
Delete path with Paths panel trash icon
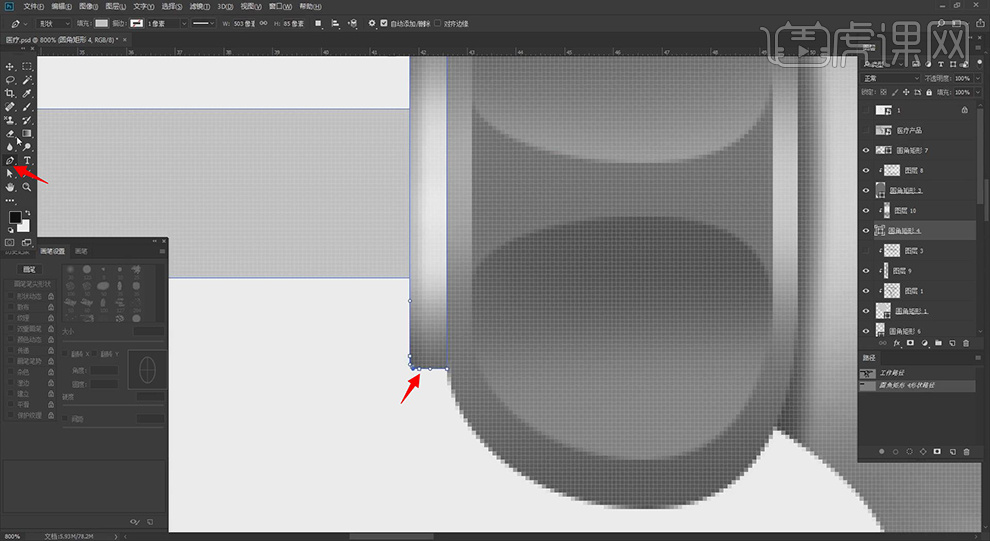coord(966,451)
